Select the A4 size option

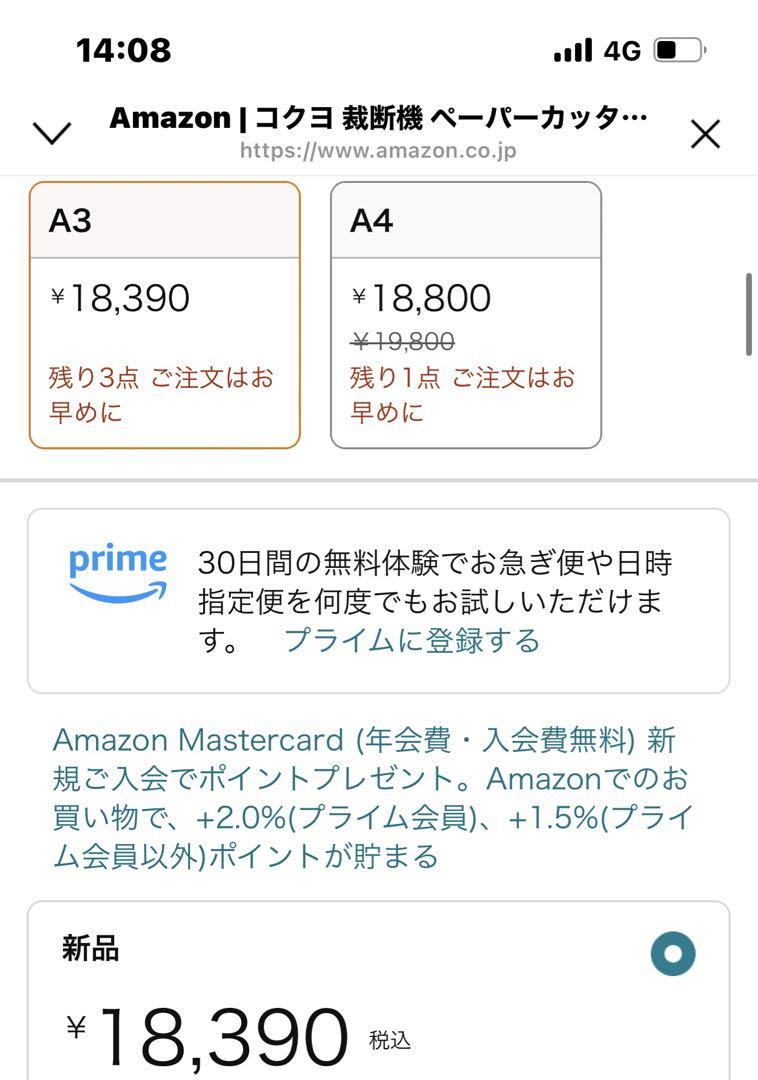pos(466,315)
